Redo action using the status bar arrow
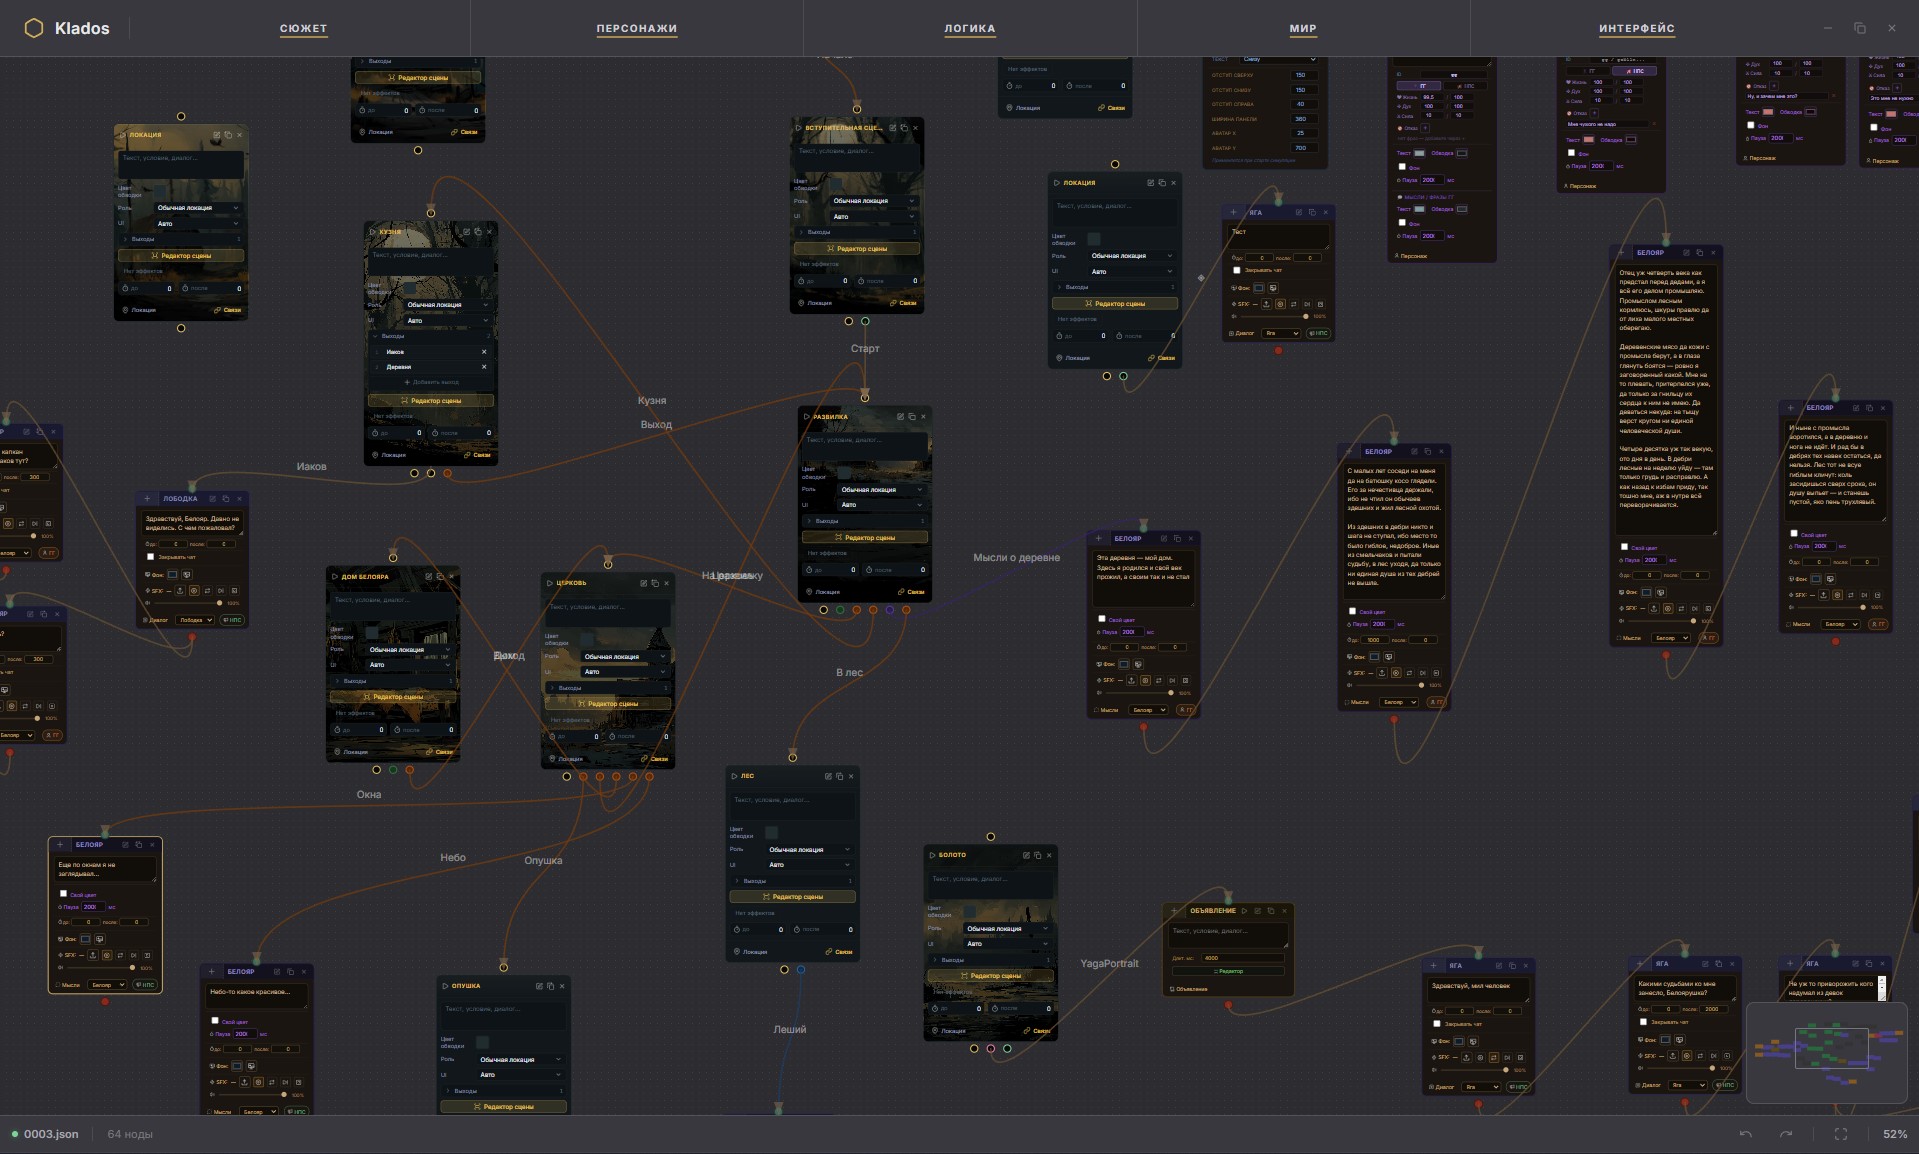Image resolution: width=1919 pixels, height=1154 pixels. click(1786, 1134)
